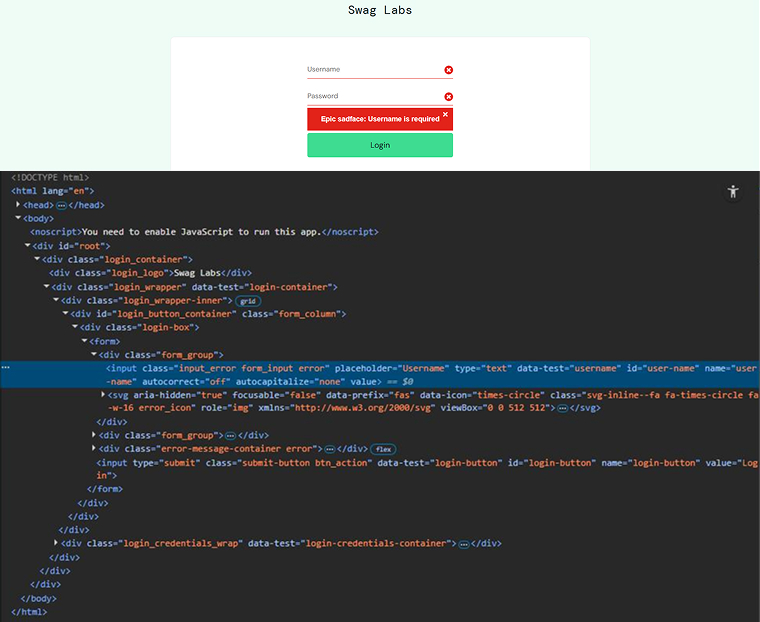The height and width of the screenshot is (622, 760).
Task: Click the ellipsis badge in error-message-container
Action: click(330, 449)
